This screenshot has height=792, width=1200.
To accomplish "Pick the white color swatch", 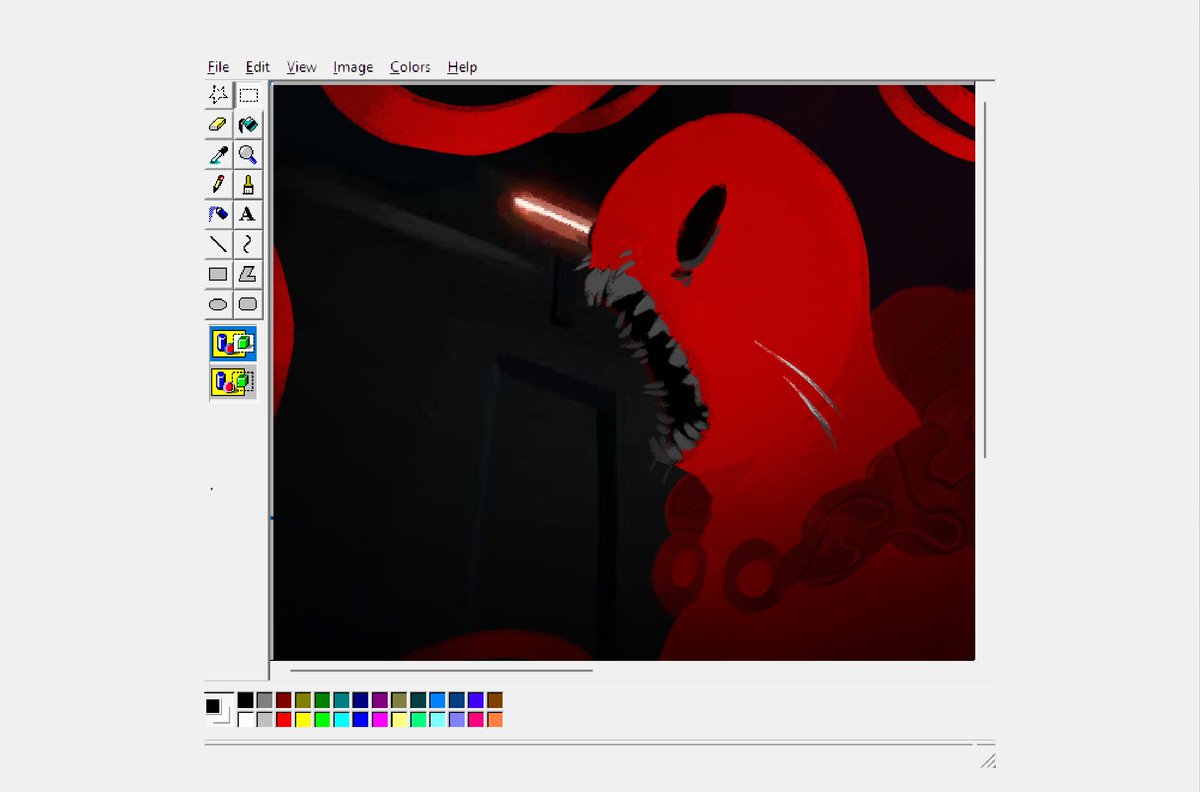I will (x=245, y=719).
